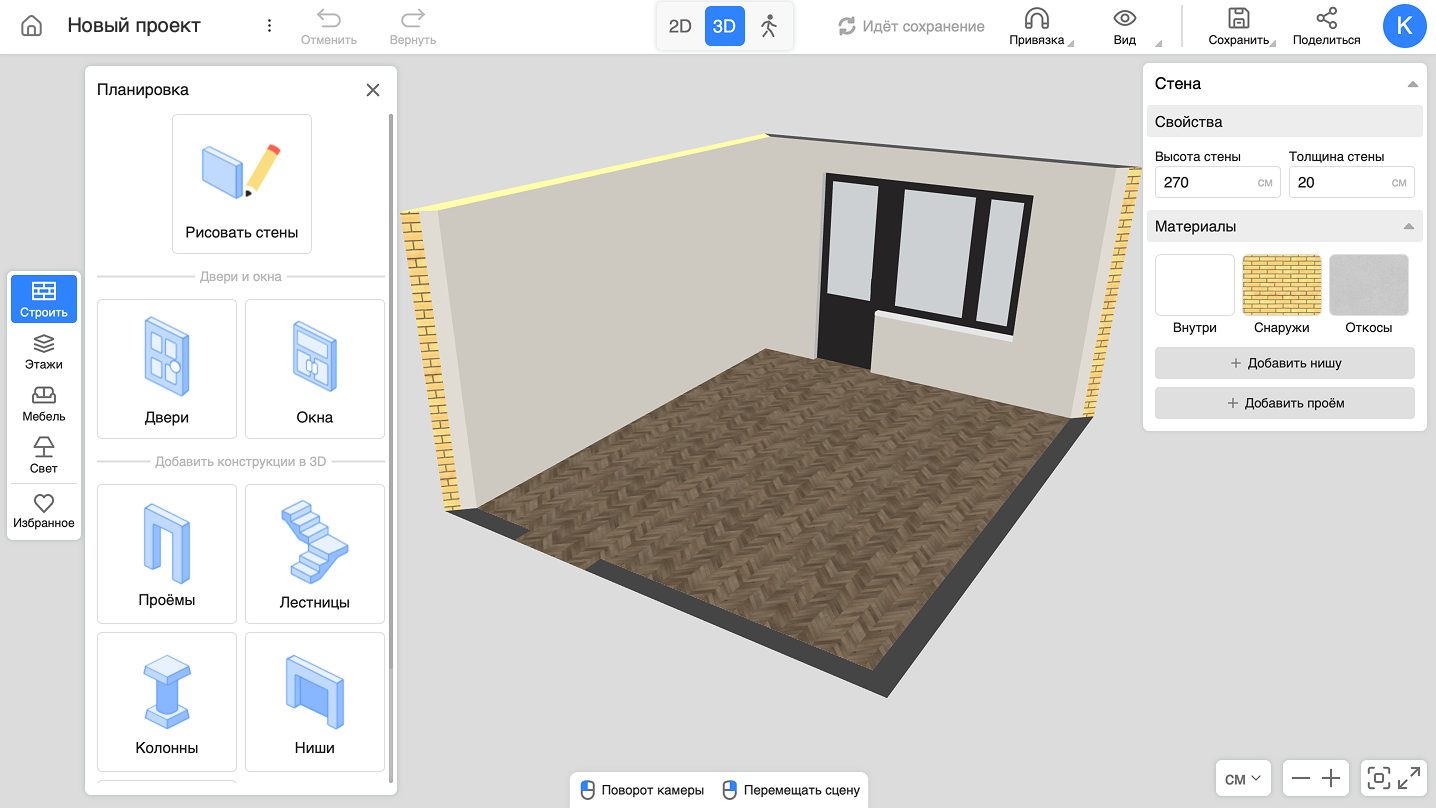The image size is (1436, 808).
Task: Click the Добавить нишу button
Action: (x=1285, y=363)
